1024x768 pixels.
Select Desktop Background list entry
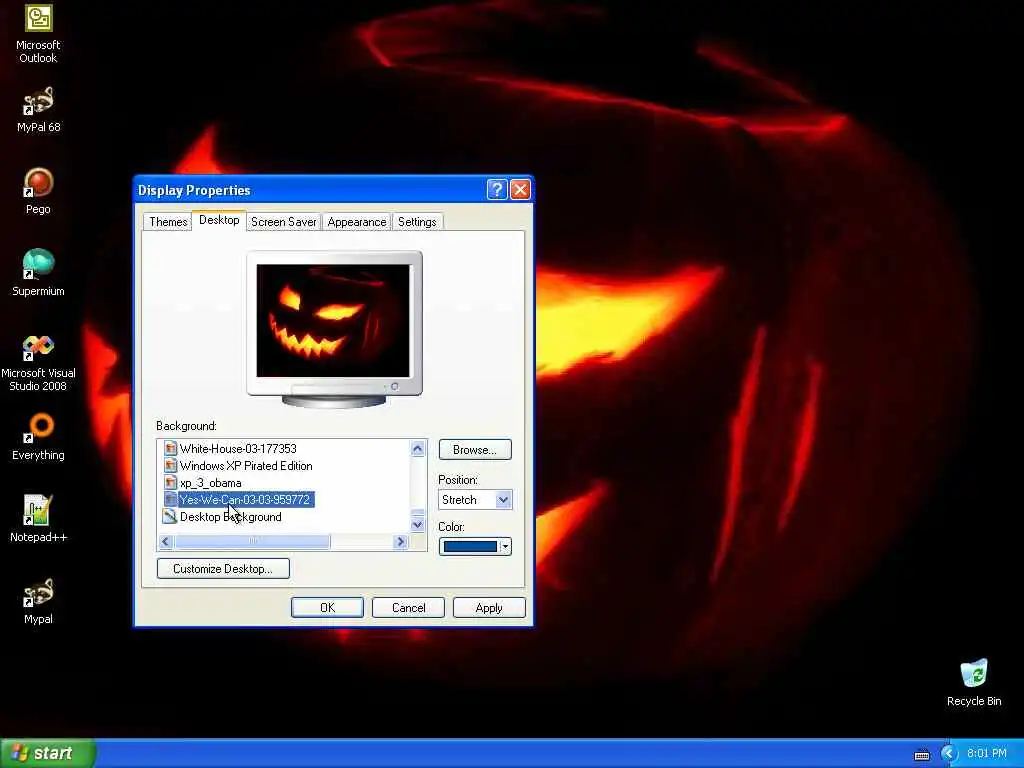coord(231,517)
